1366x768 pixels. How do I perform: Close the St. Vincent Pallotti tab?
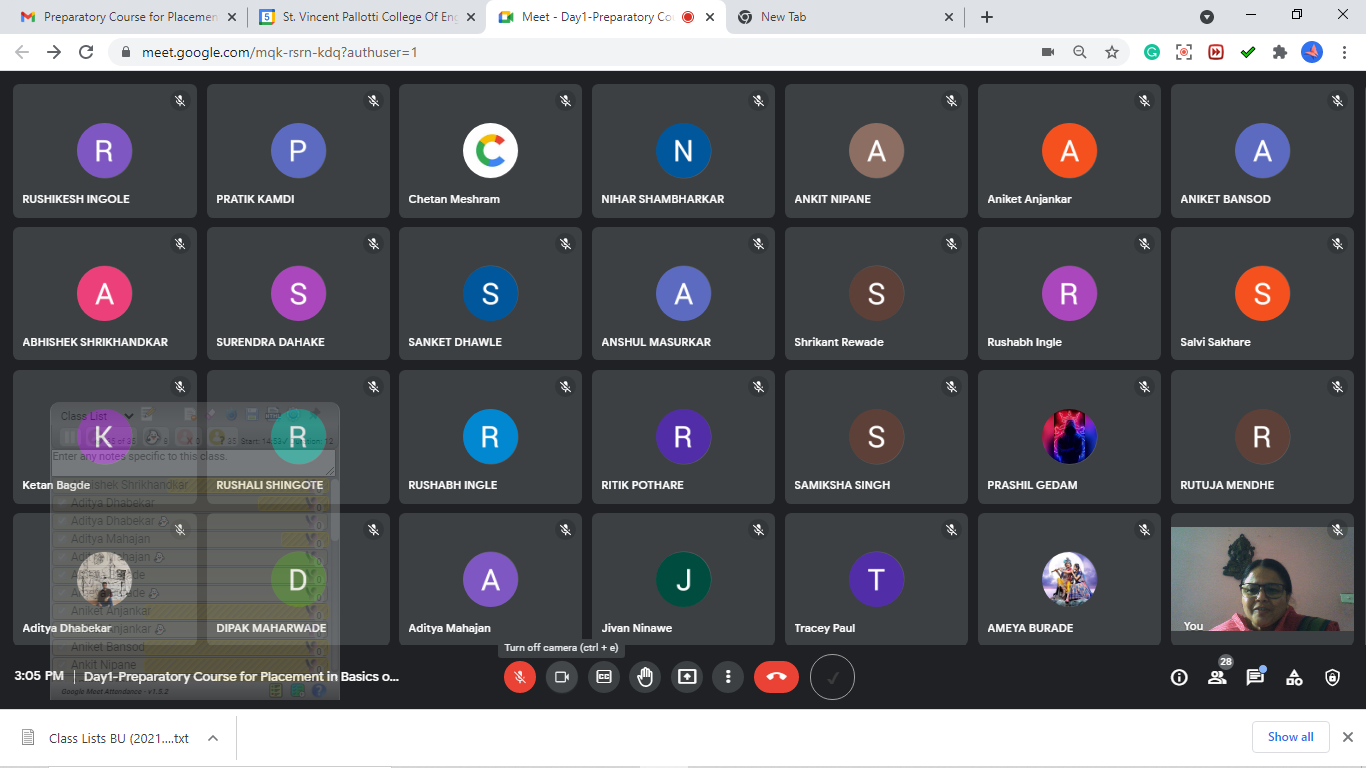pos(470,17)
